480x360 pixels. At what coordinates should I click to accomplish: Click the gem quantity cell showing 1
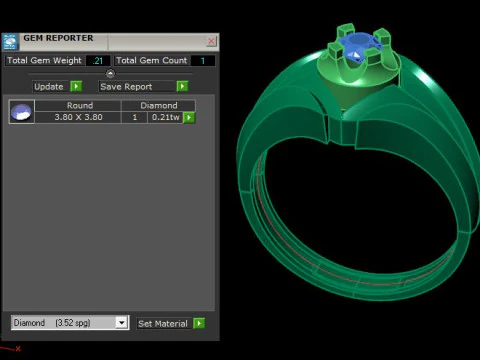(x=135, y=117)
